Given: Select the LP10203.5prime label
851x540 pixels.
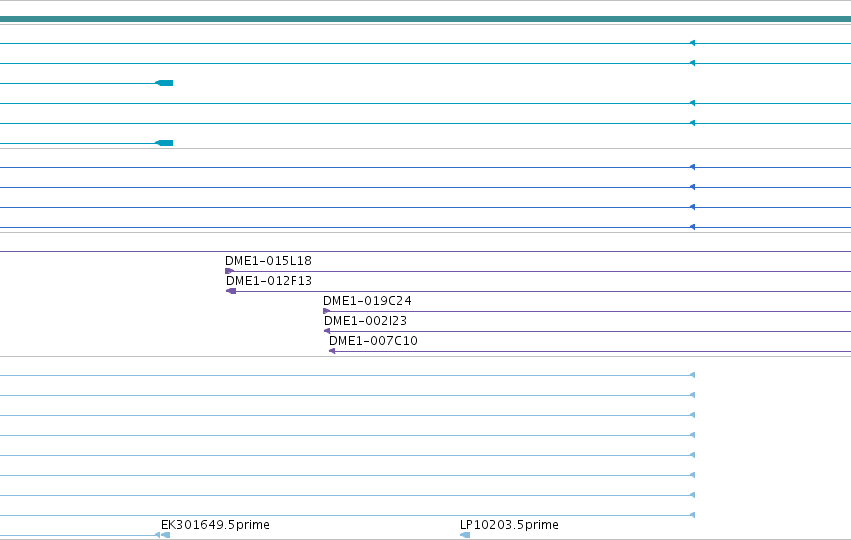Looking at the screenshot, I should click(509, 525).
